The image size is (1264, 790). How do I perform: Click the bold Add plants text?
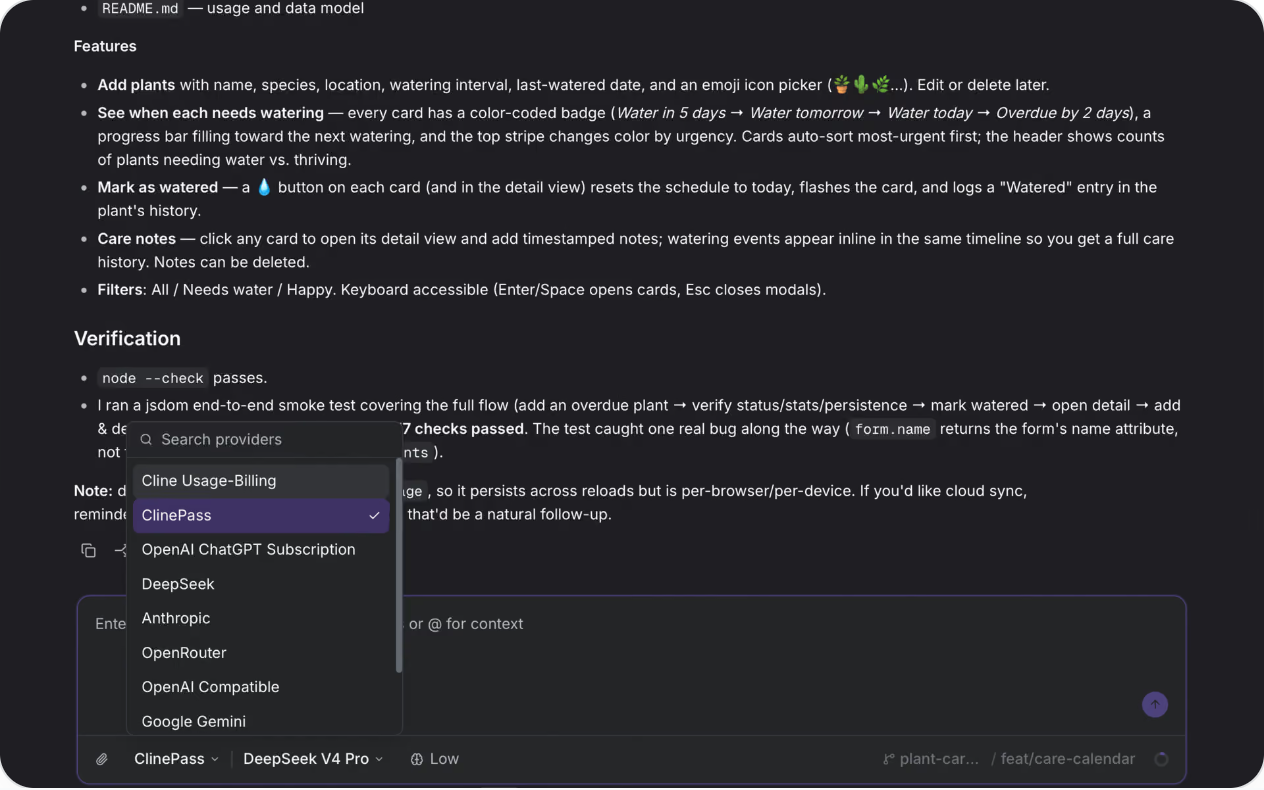(x=136, y=85)
